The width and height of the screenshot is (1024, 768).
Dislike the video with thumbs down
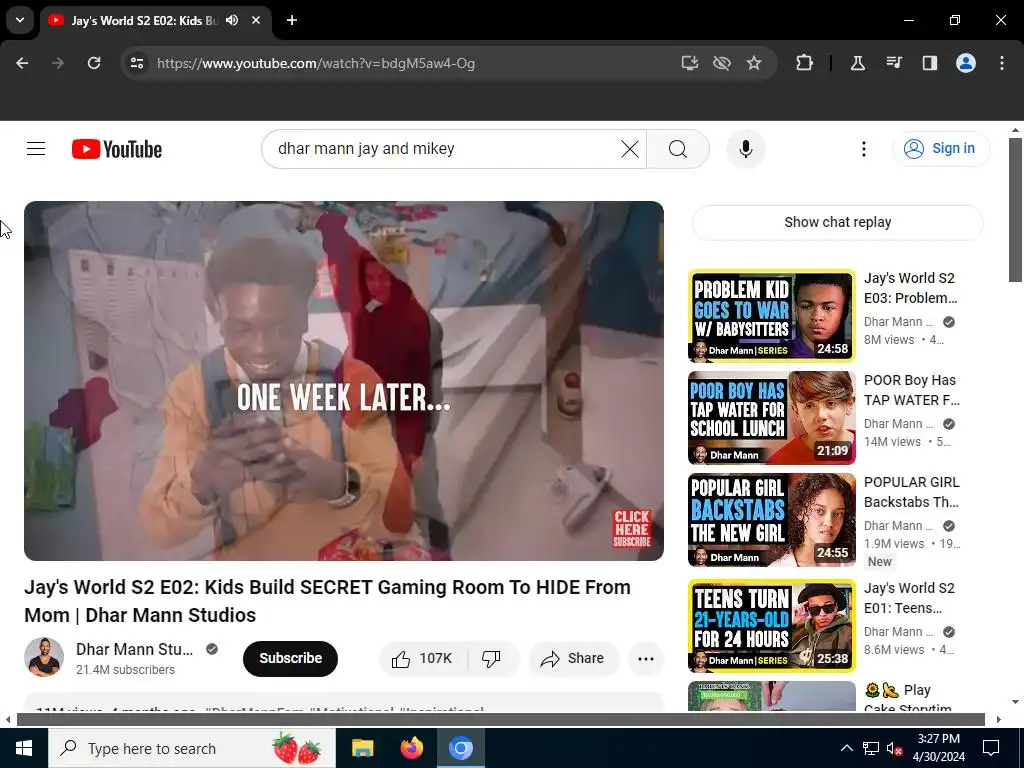tap(492, 658)
